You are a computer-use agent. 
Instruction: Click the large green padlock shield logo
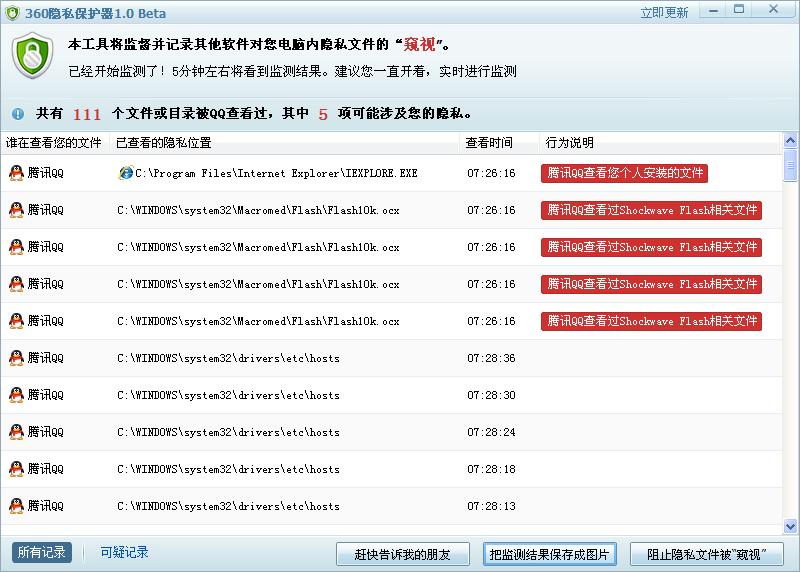33,55
